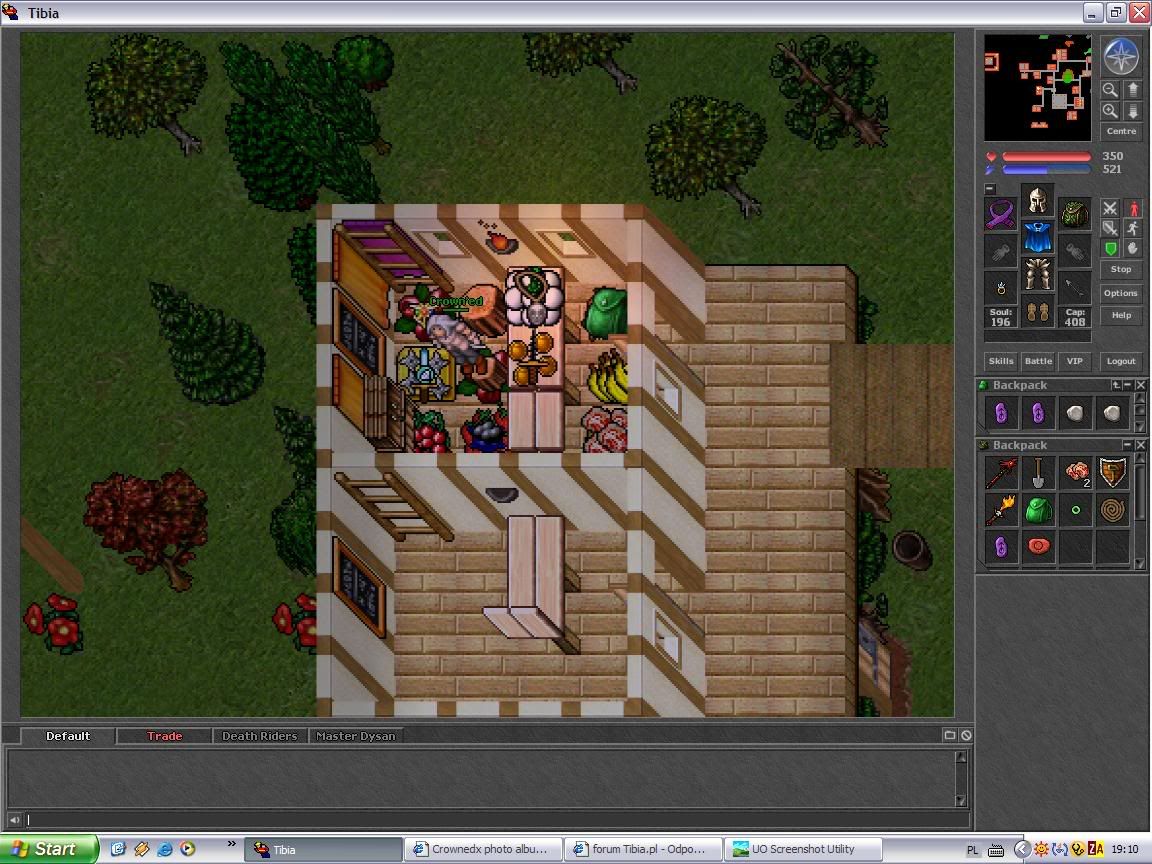Enable balanced fighting mode with sword and shield

pyautogui.click(x=1110, y=228)
